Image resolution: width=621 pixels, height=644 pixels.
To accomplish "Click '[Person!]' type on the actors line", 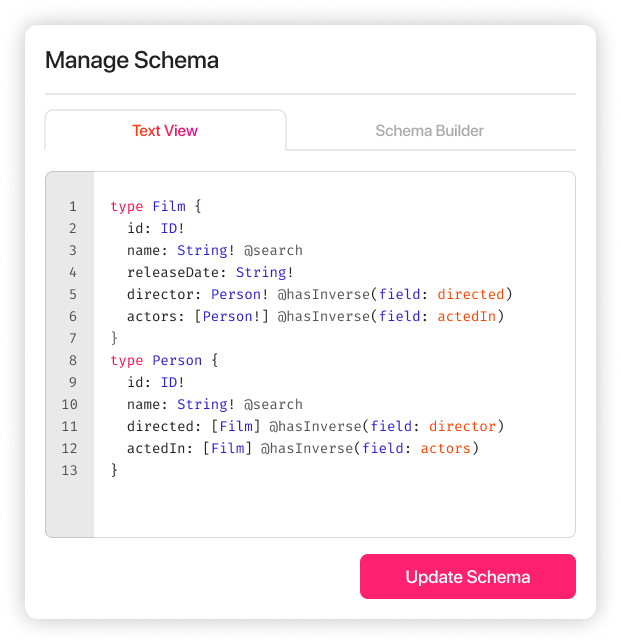I will click(x=231, y=316).
